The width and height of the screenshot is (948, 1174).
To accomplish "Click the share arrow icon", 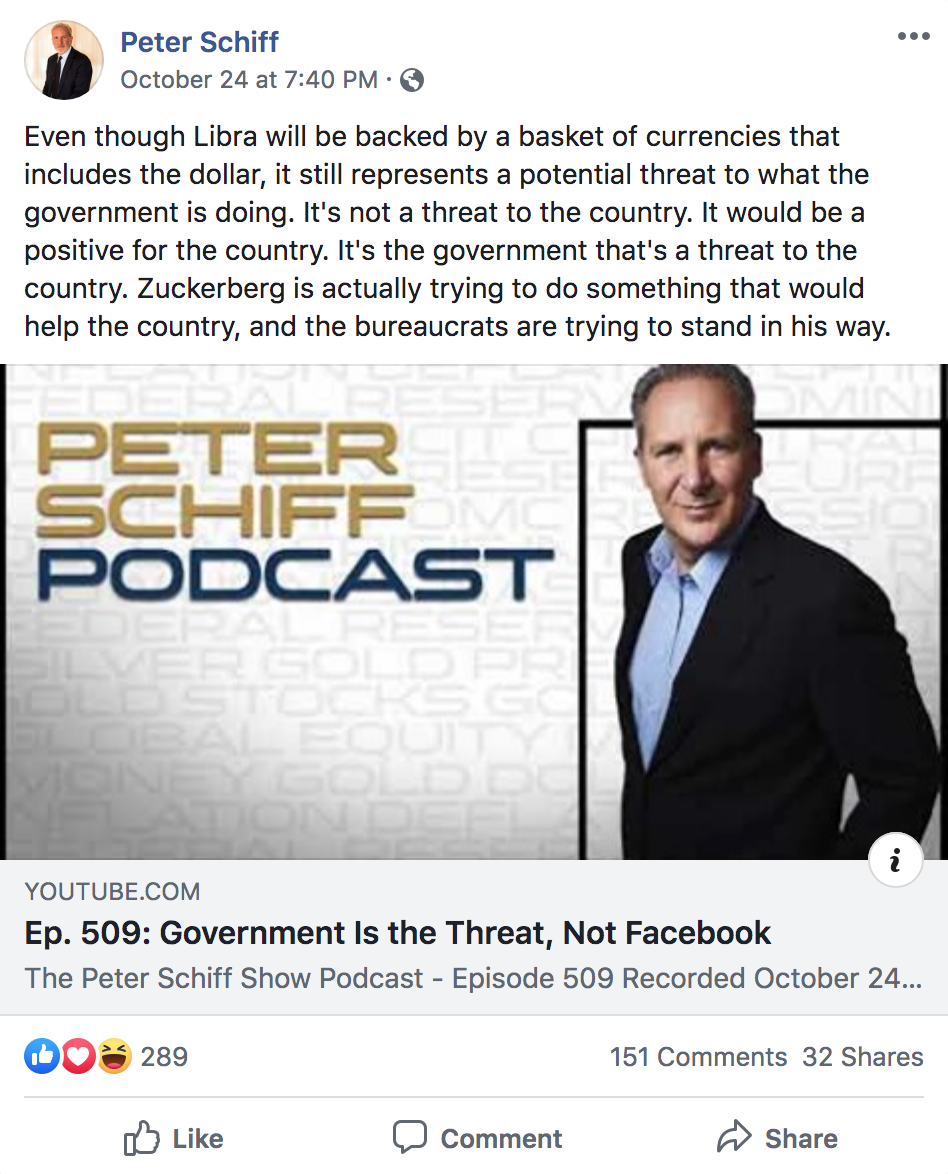I will click(x=734, y=1137).
